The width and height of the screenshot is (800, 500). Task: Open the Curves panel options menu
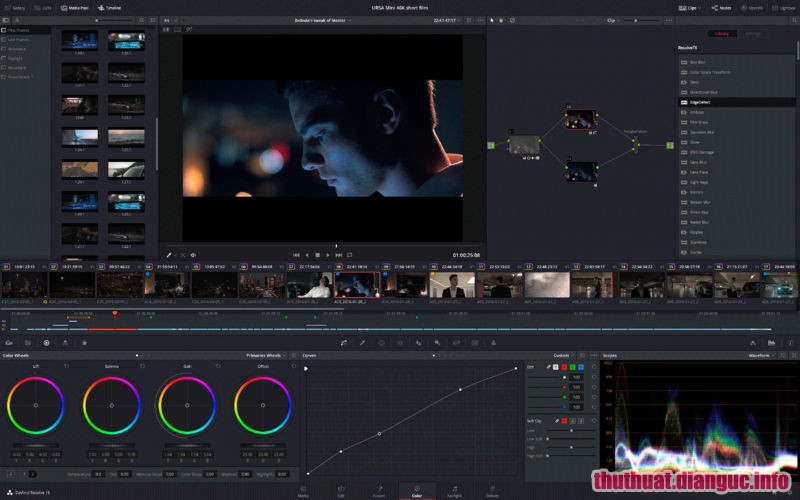tap(593, 356)
